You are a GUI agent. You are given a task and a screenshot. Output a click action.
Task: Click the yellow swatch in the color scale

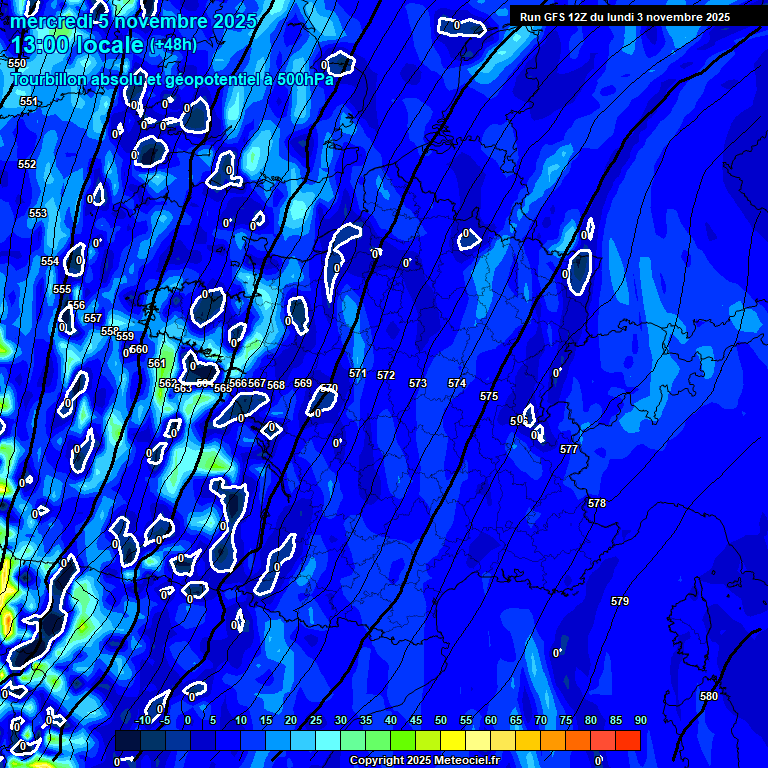(452, 740)
